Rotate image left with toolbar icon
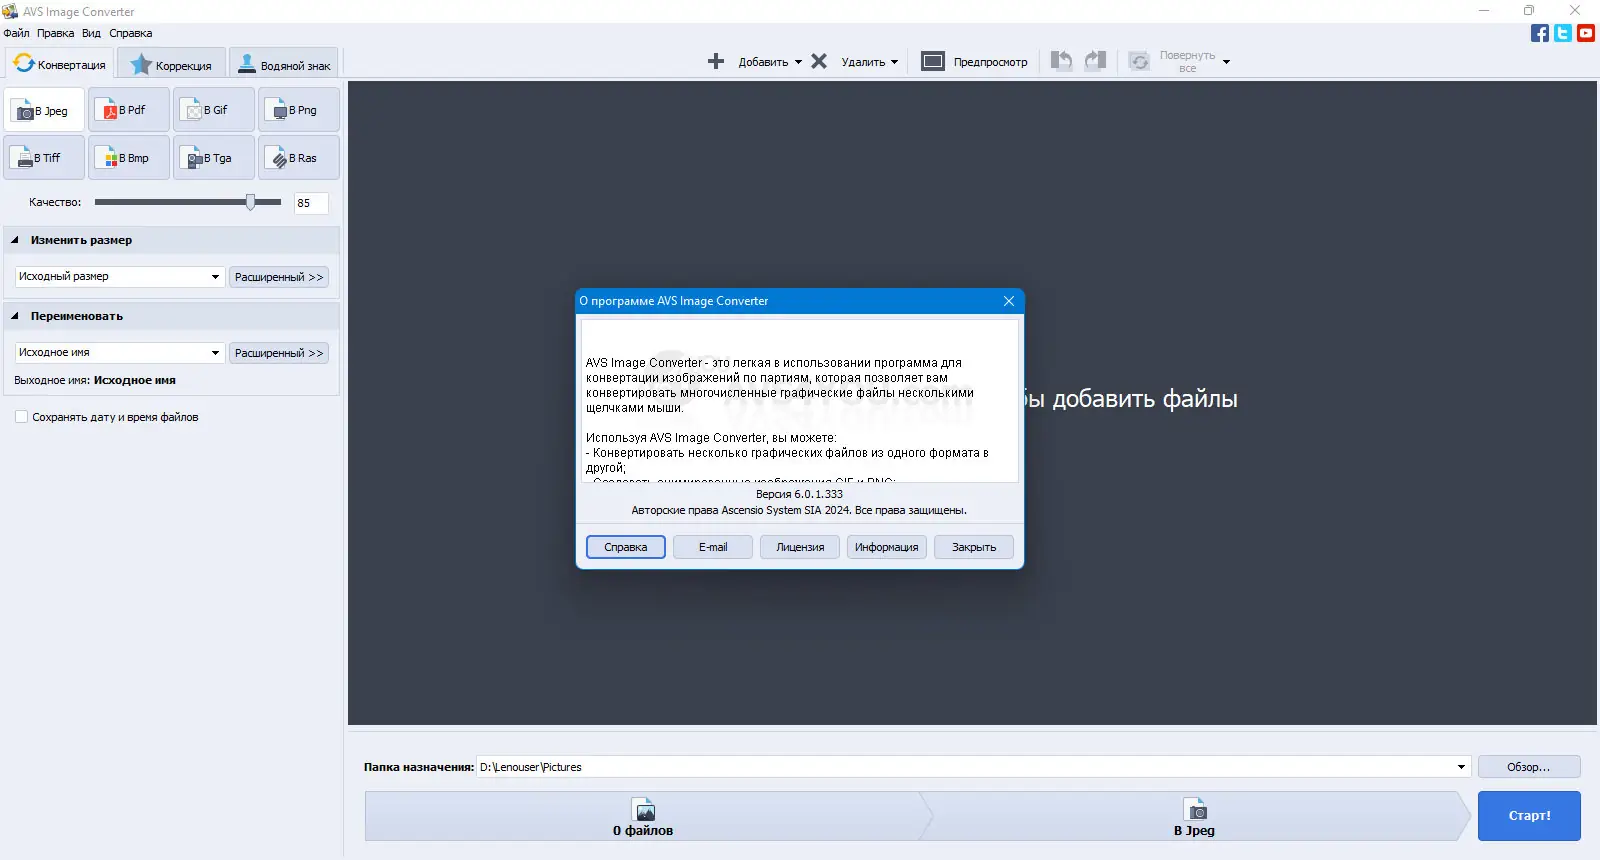The image size is (1600, 860). (1062, 61)
